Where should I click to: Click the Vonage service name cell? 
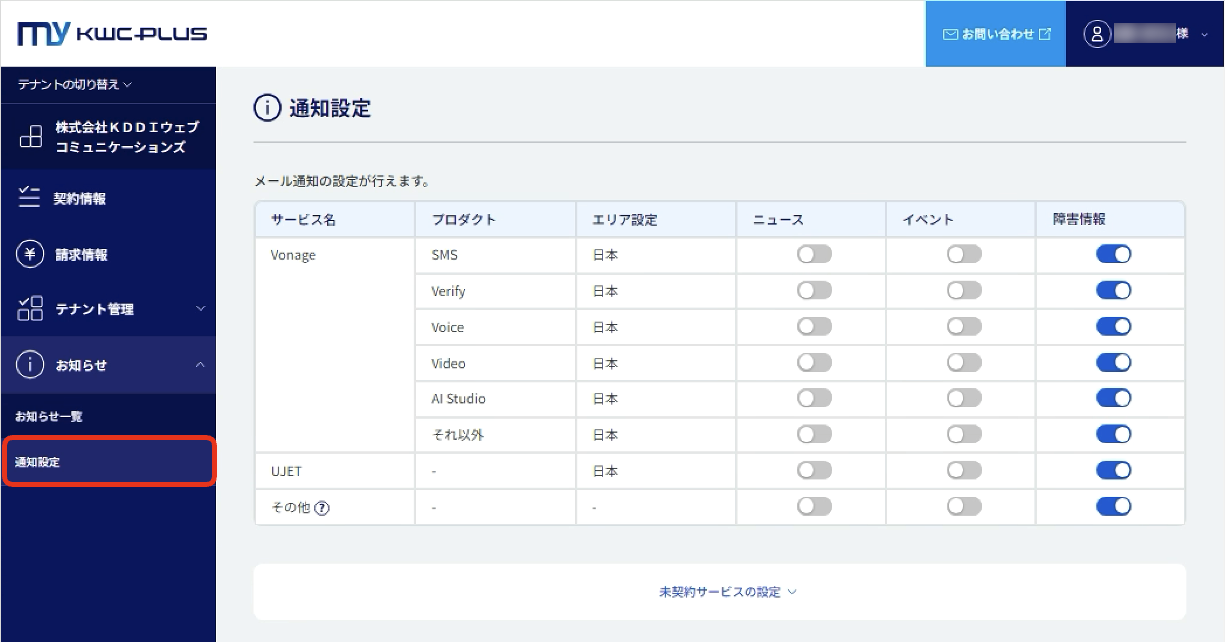(335, 344)
